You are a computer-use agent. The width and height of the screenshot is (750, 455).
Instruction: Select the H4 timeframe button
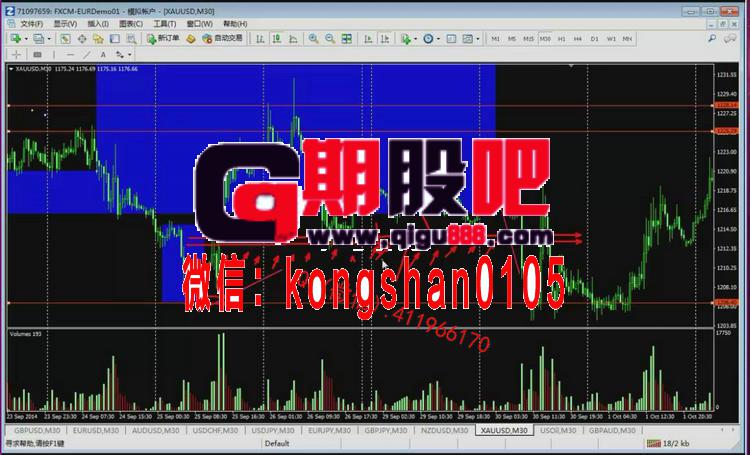pos(578,39)
